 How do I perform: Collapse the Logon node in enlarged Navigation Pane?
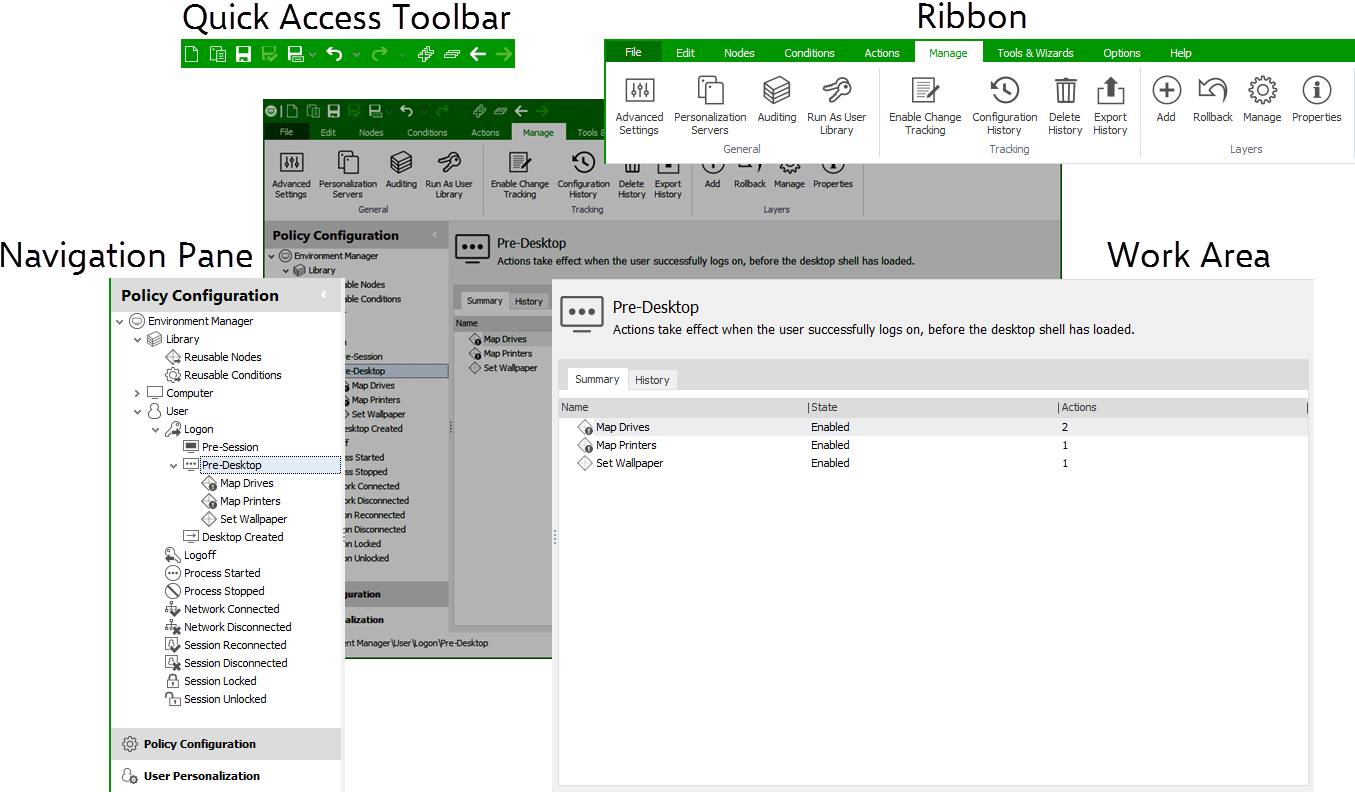coord(156,429)
